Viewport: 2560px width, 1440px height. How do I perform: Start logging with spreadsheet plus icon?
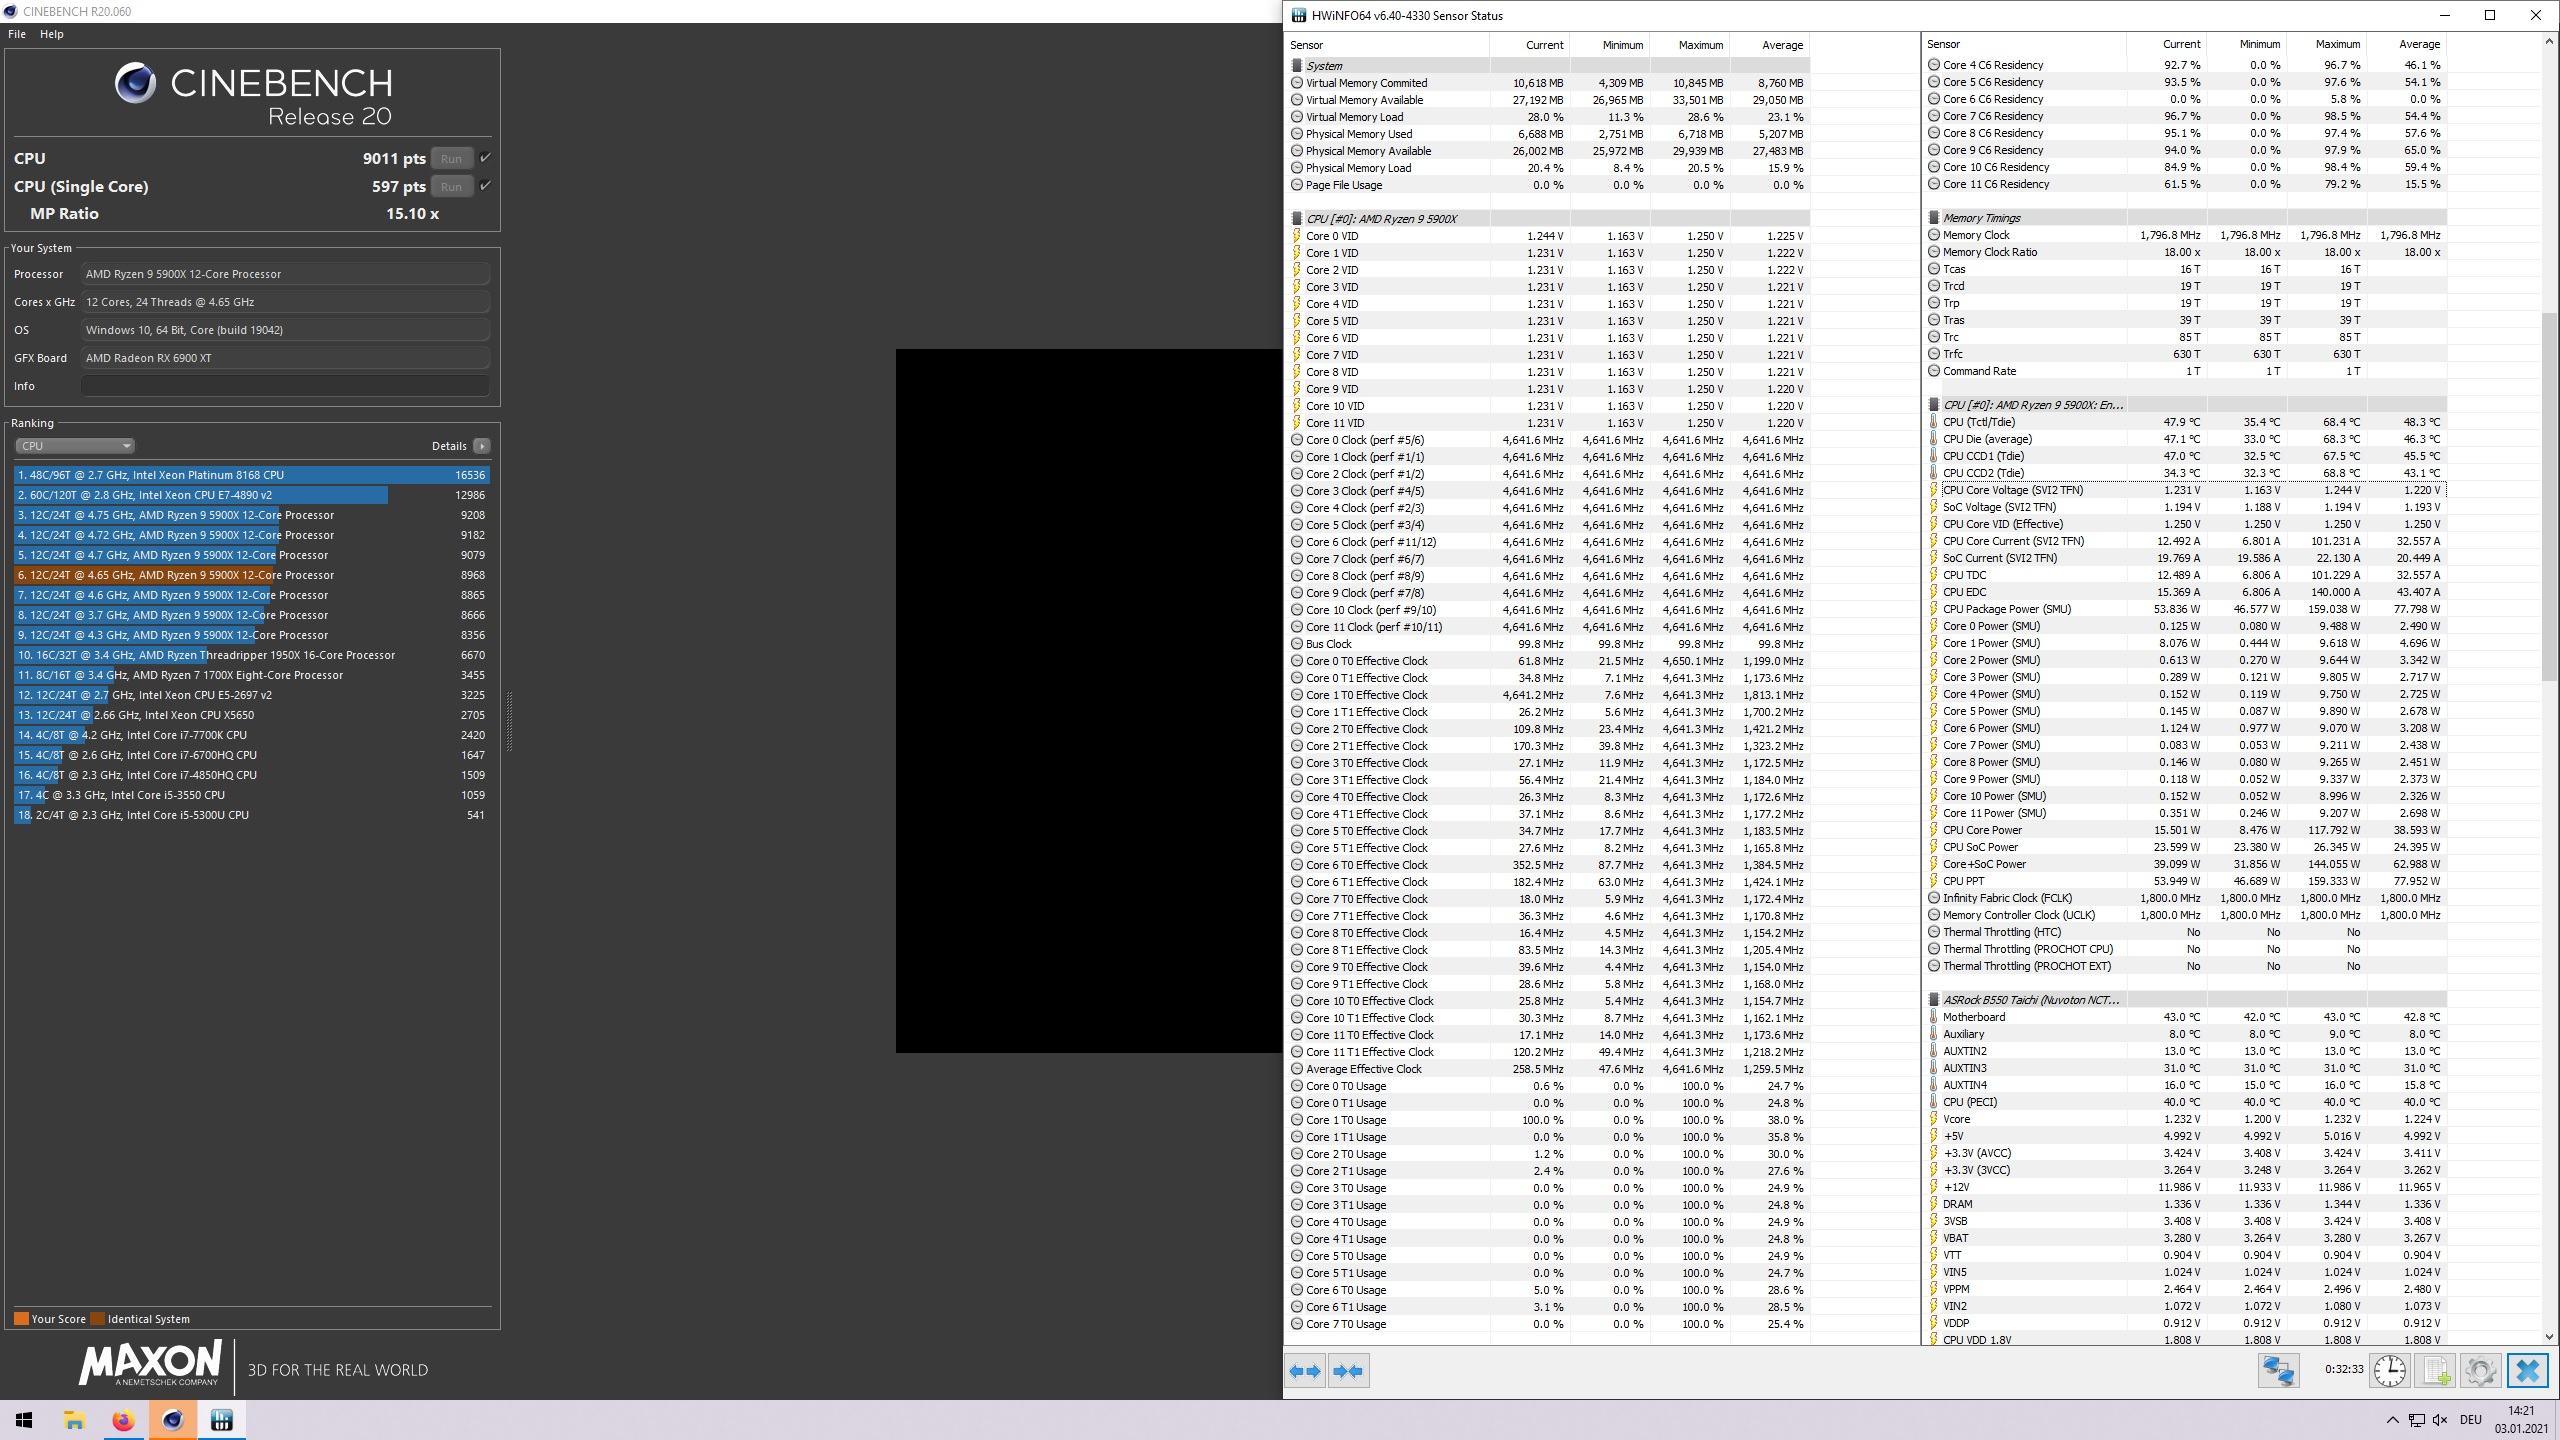2435,1371
